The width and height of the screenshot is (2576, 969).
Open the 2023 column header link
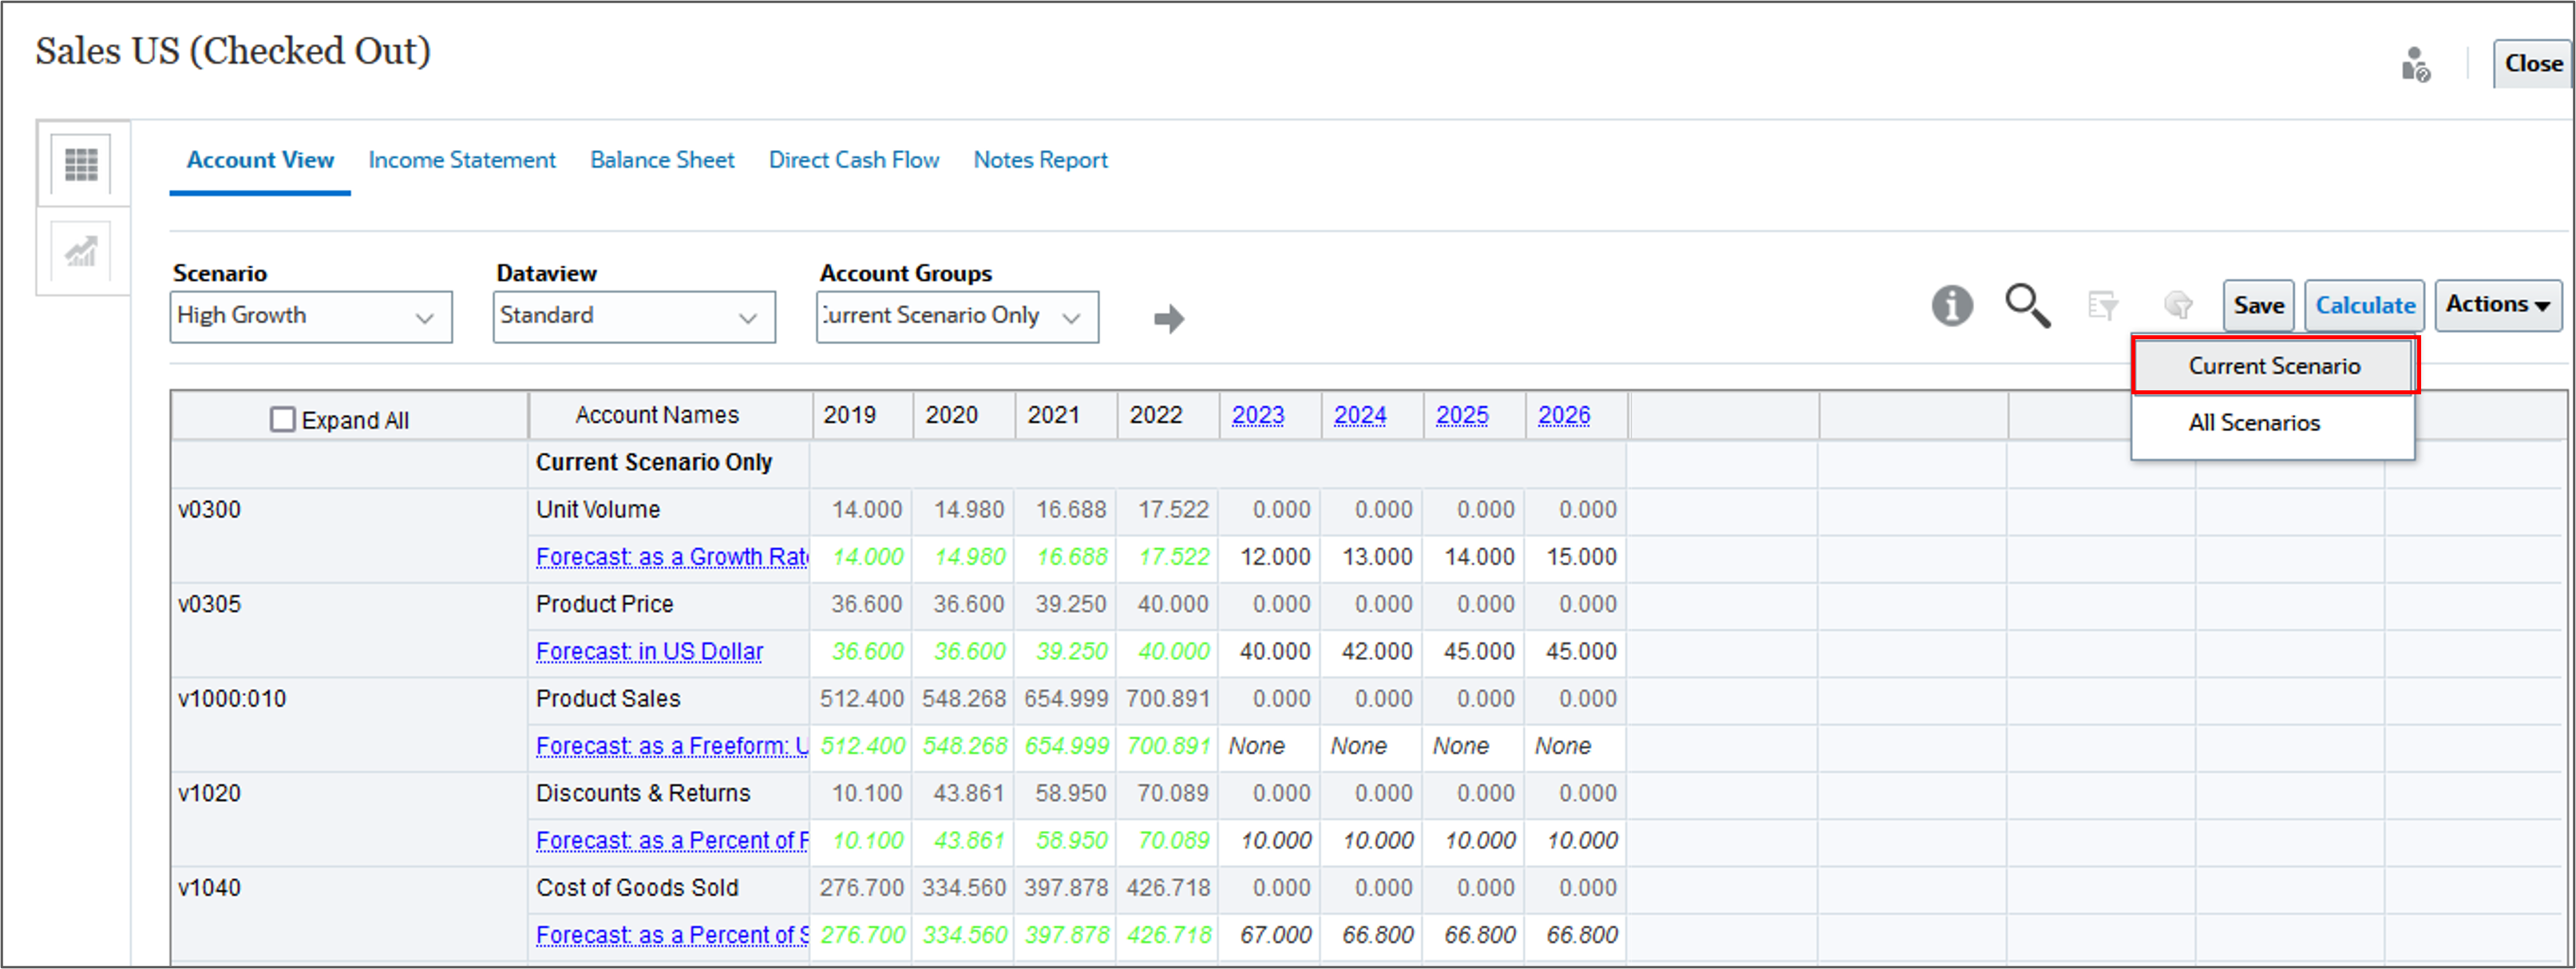(x=1257, y=415)
